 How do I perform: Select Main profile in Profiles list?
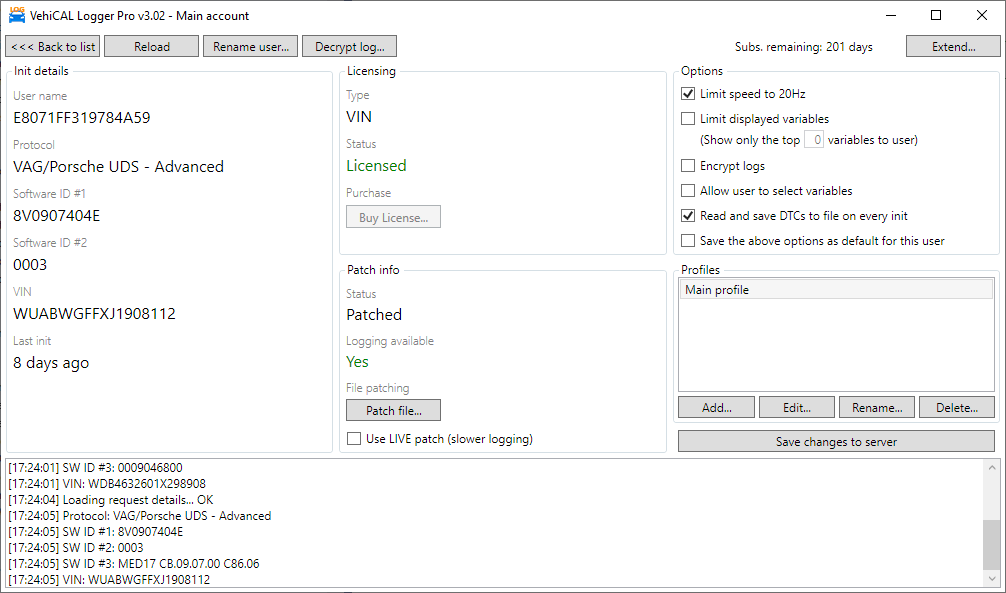click(836, 290)
